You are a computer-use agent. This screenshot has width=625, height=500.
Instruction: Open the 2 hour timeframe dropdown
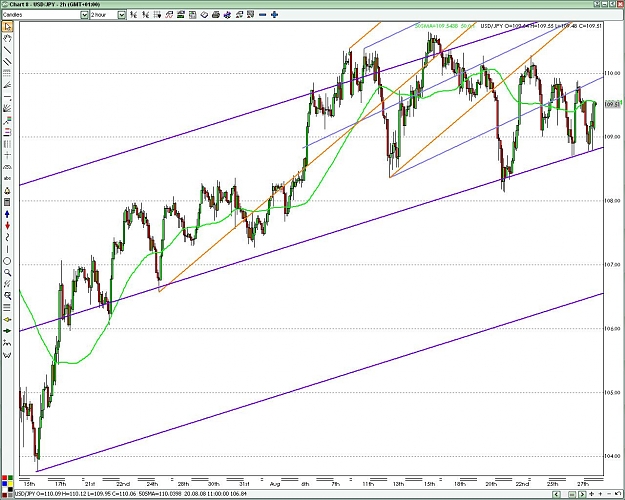coord(122,15)
